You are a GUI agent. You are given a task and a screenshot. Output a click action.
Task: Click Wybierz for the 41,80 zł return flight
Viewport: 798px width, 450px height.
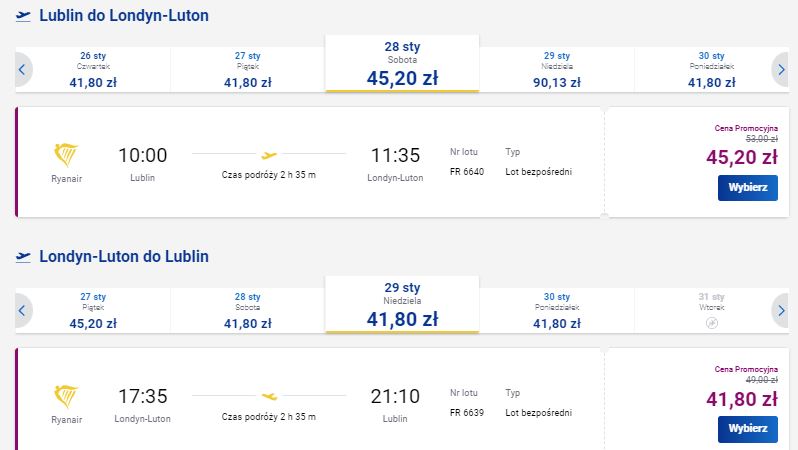748,429
